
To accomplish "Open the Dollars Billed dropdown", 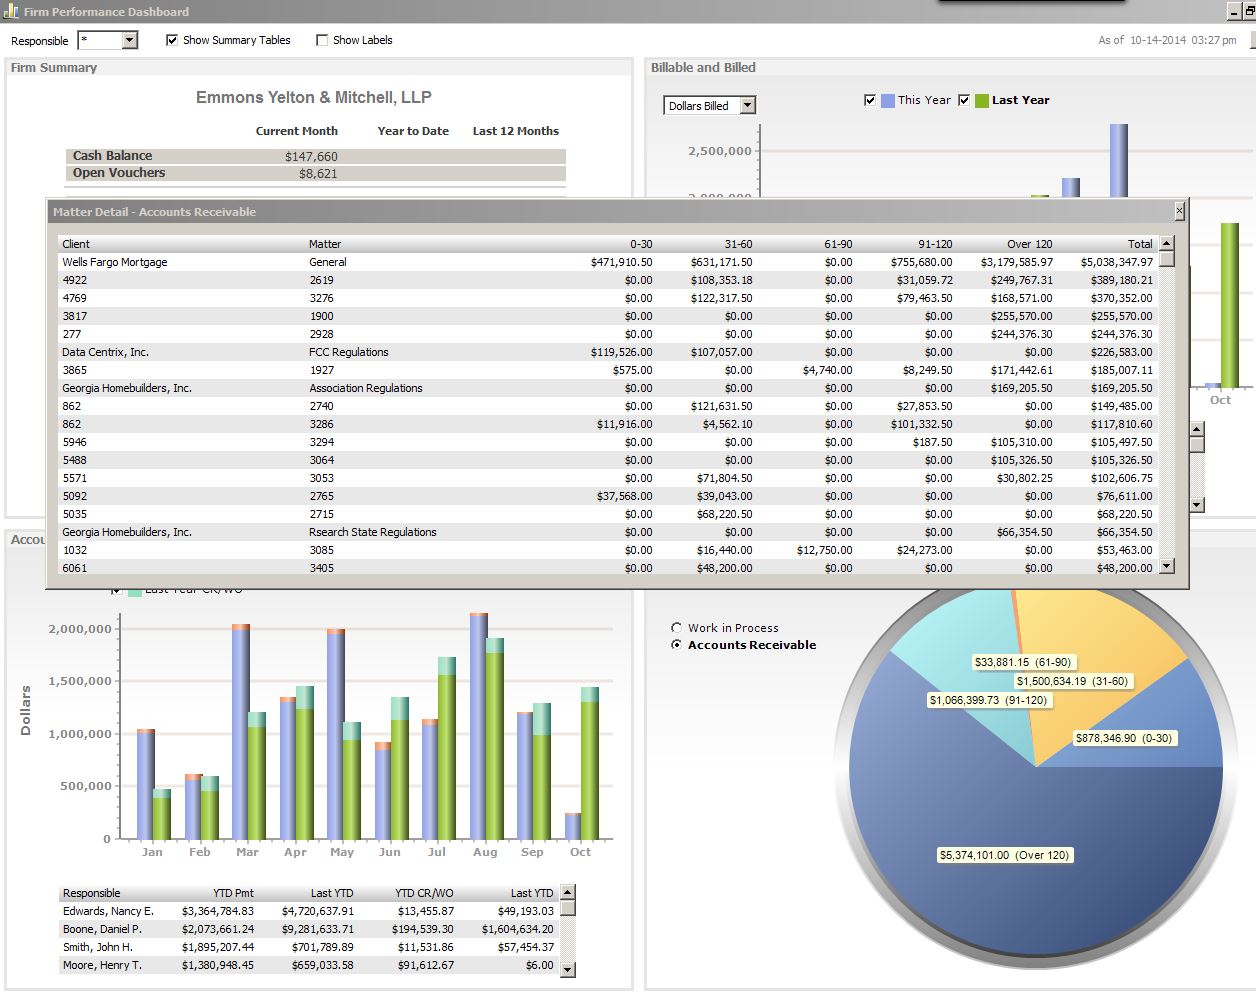I will click(748, 105).
